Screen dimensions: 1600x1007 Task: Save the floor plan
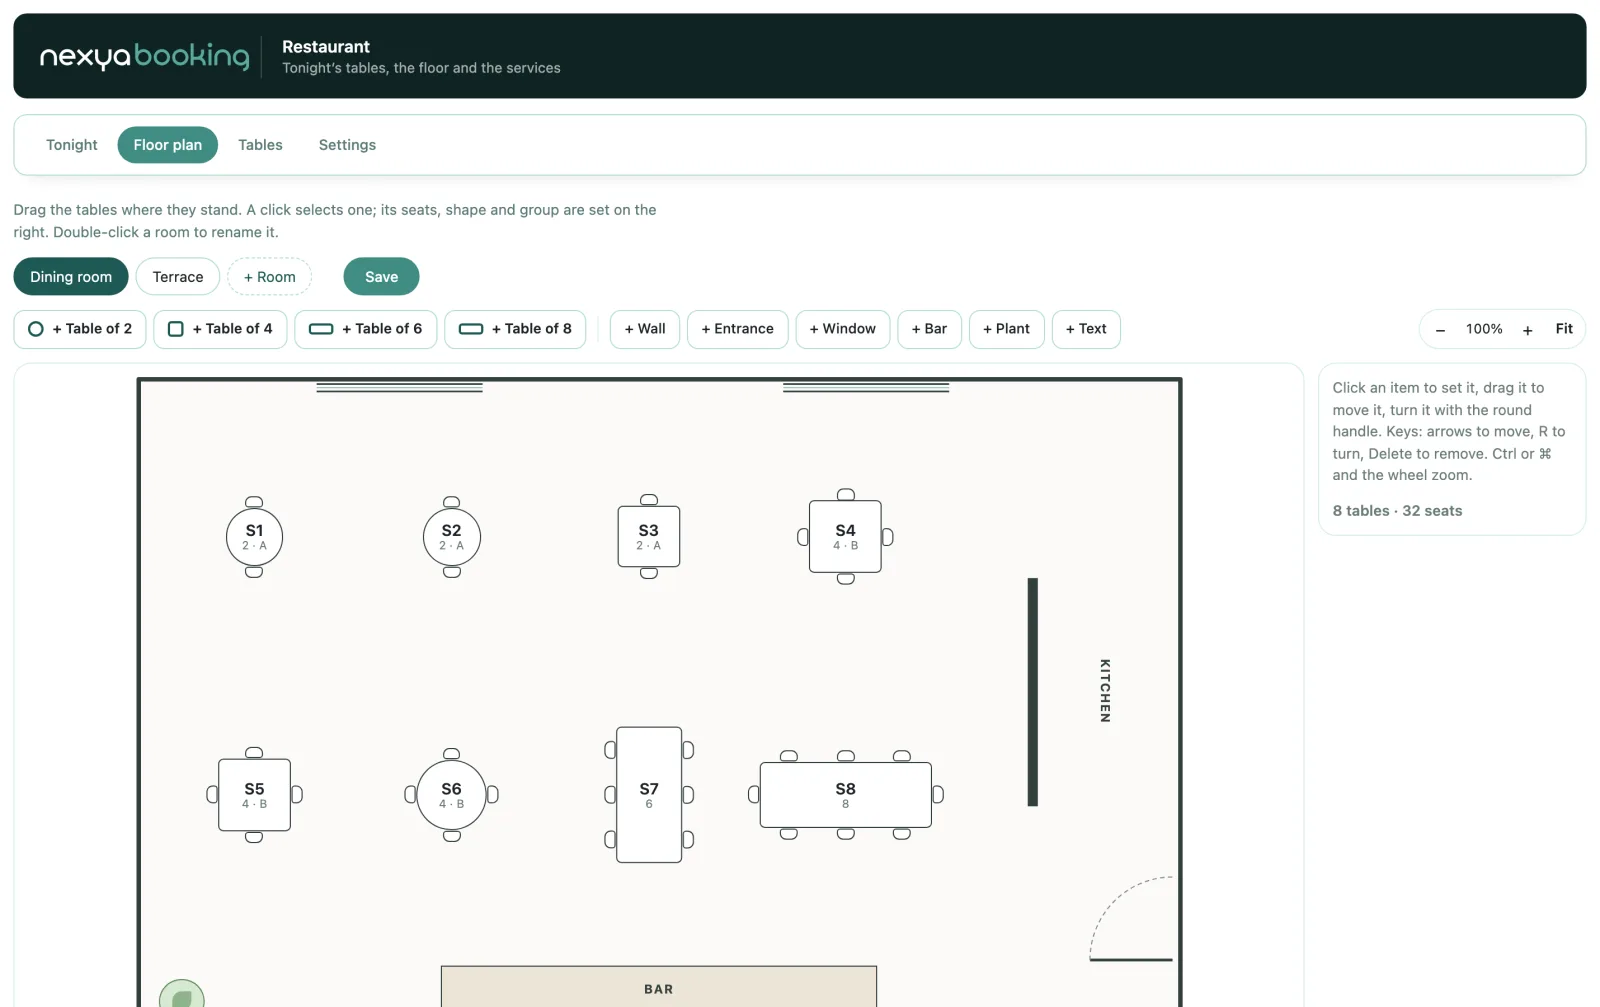click(x=381, y=277)
